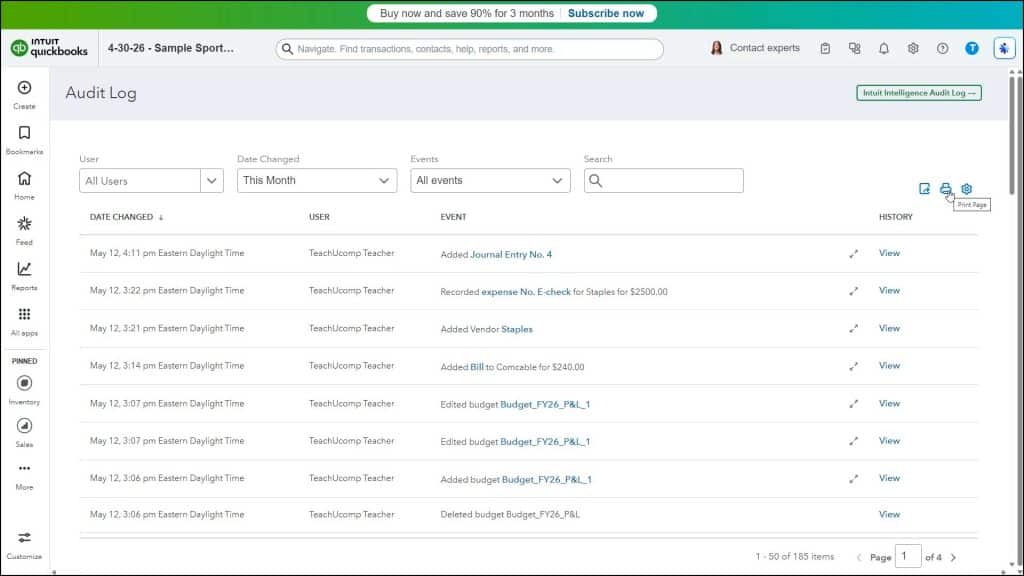Viewport: 1024px width, 576px height.
Task: Open Reports from the sidebar
Action: [24, 276]
